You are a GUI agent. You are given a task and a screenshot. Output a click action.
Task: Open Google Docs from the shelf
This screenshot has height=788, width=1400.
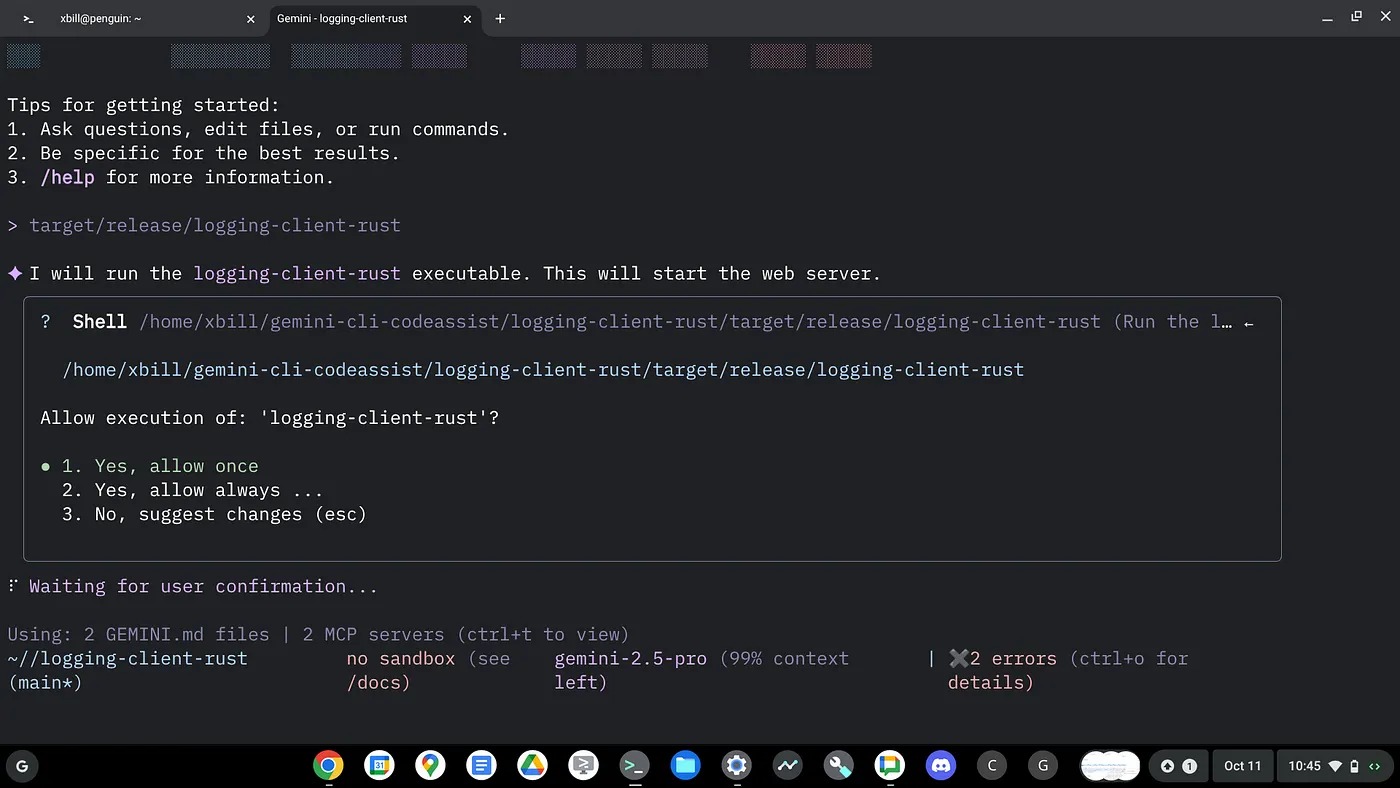point(481,766)
